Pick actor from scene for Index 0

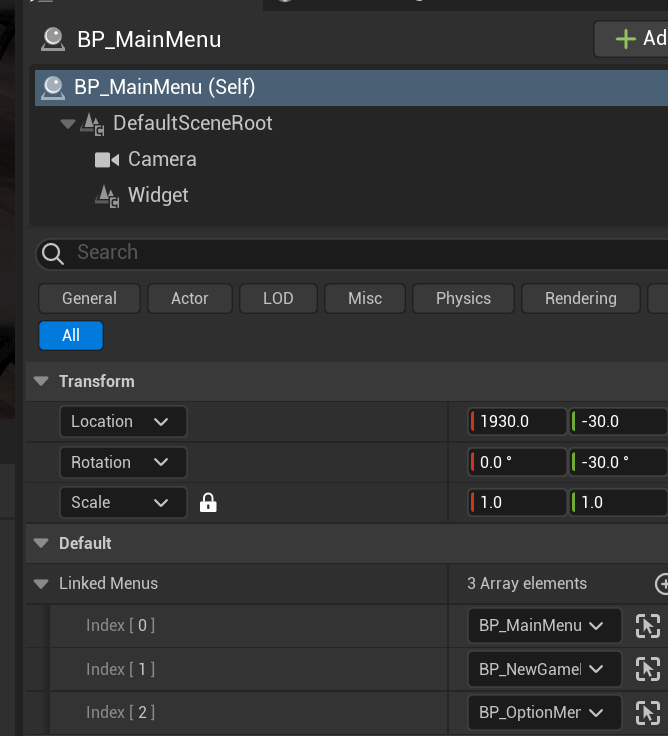point(648,626)
